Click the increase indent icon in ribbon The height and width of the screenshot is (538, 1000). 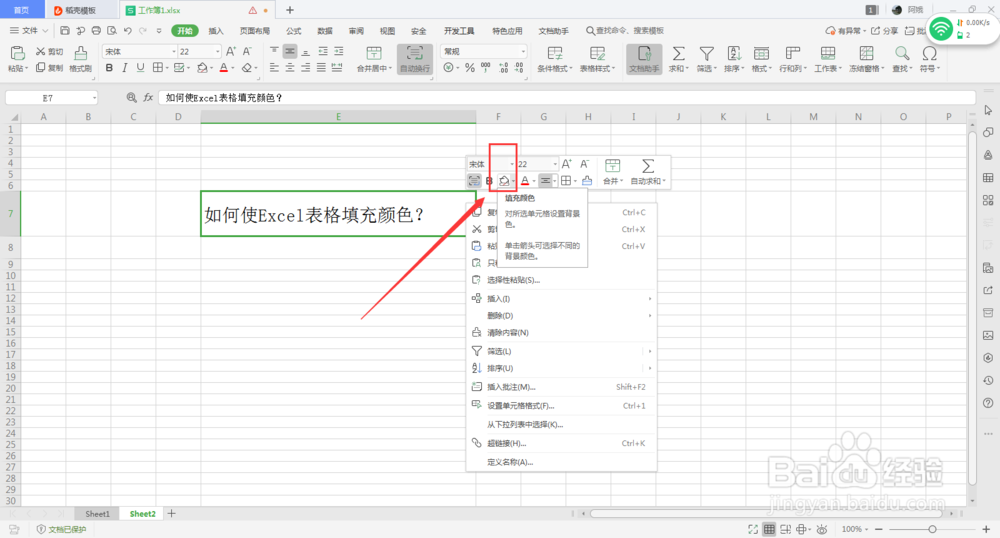tap(339, 52)
